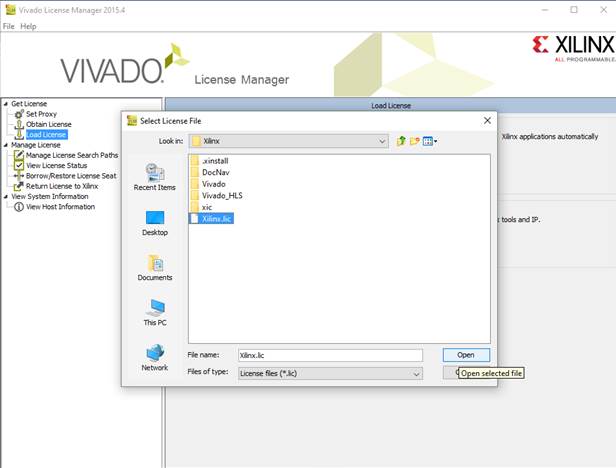Click the Borrow/Restore License Seat arrows icon

[x=19, y=176]
